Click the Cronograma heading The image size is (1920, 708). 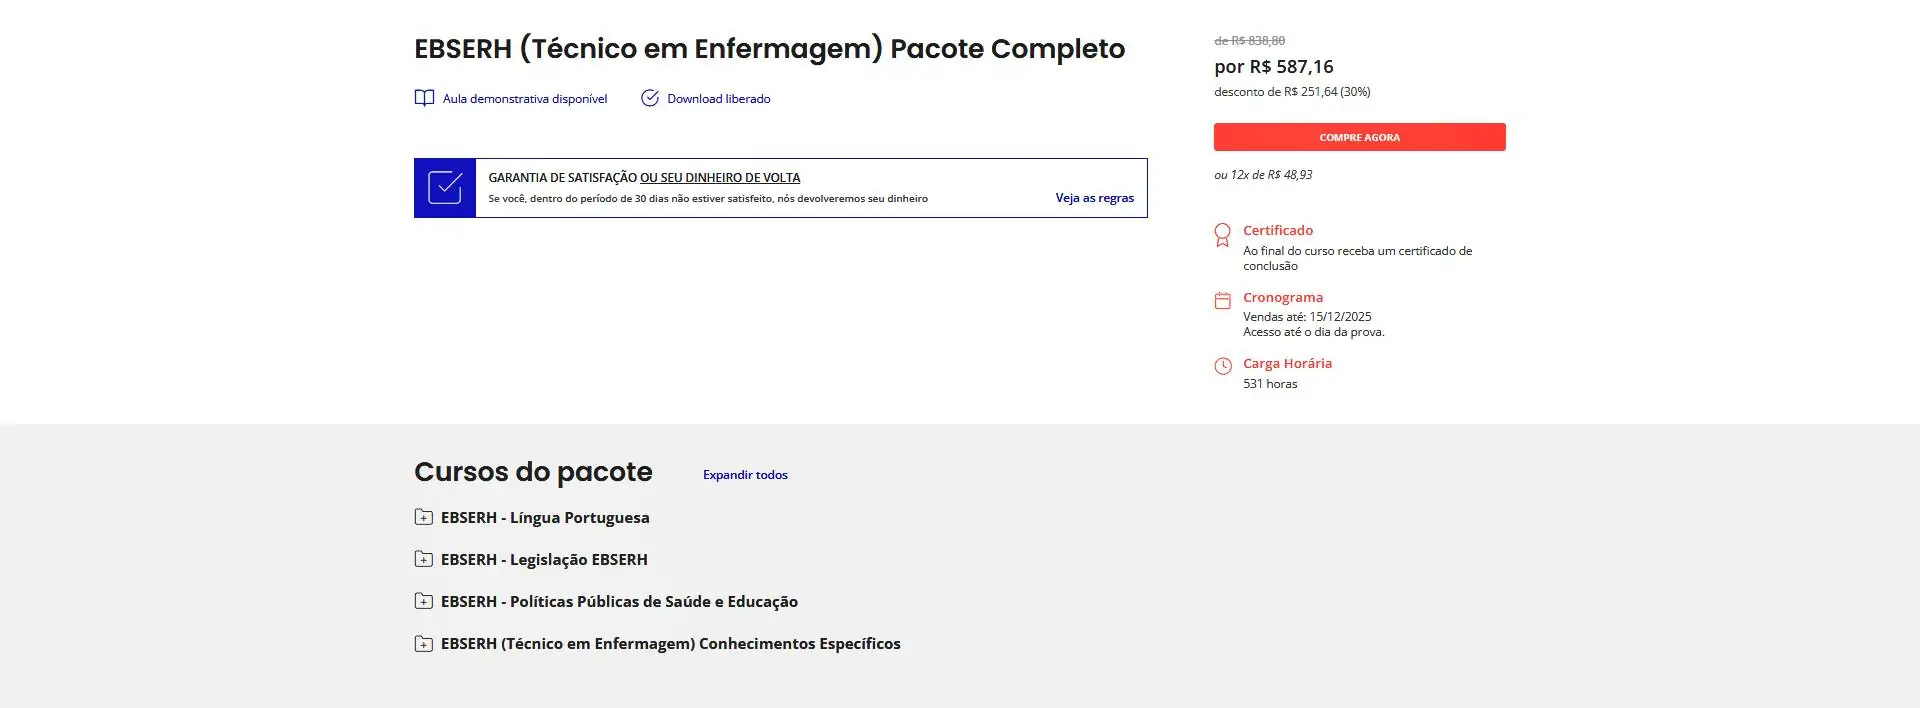tap(1282, 298)
